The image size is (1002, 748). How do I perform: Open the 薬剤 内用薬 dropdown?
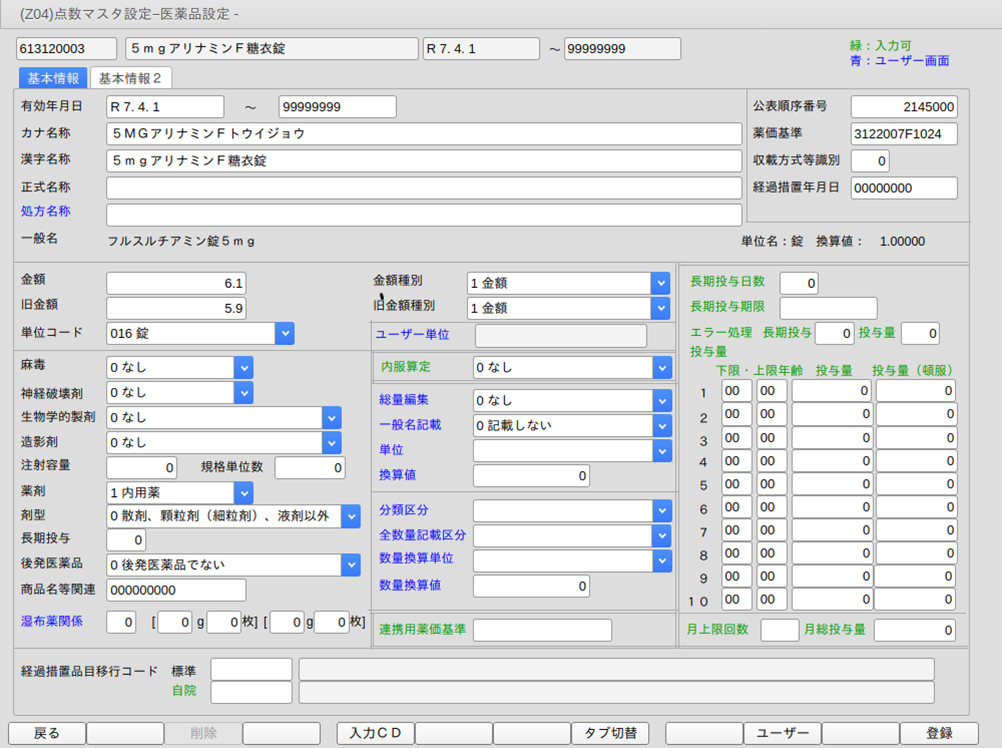point(244,492)
